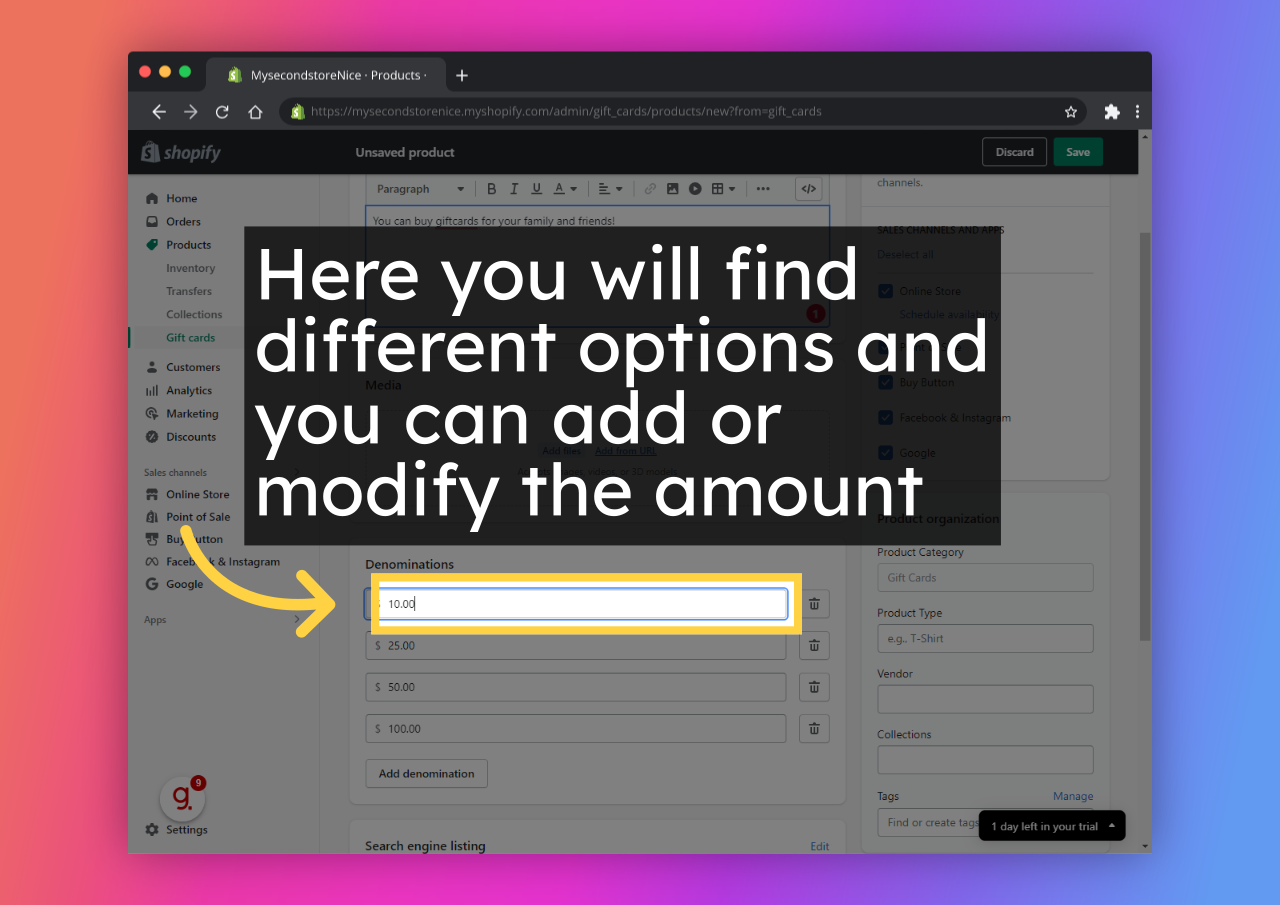Select the Gift cards submenu item

click(190, 337)
